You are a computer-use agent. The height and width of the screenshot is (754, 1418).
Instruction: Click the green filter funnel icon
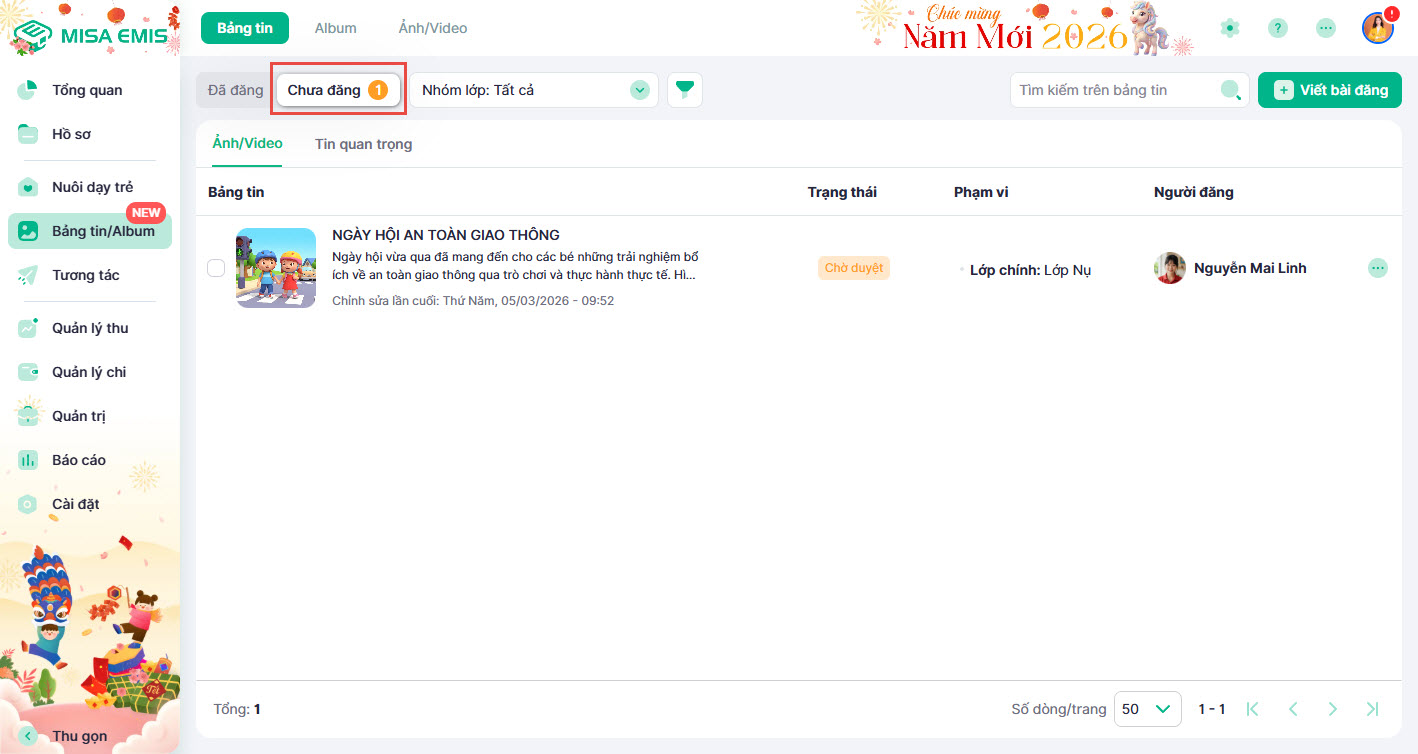tap(684, 90)
